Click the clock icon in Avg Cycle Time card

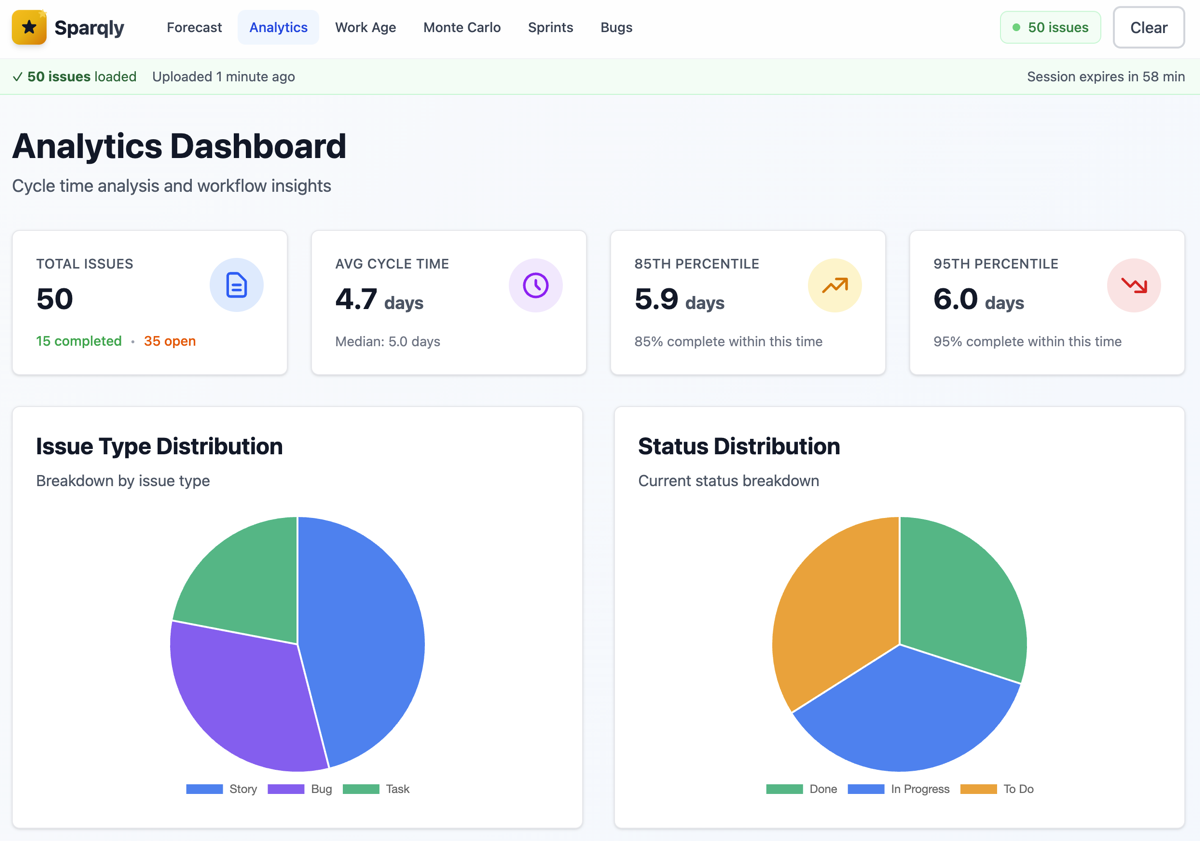click(x=535, y=285)
